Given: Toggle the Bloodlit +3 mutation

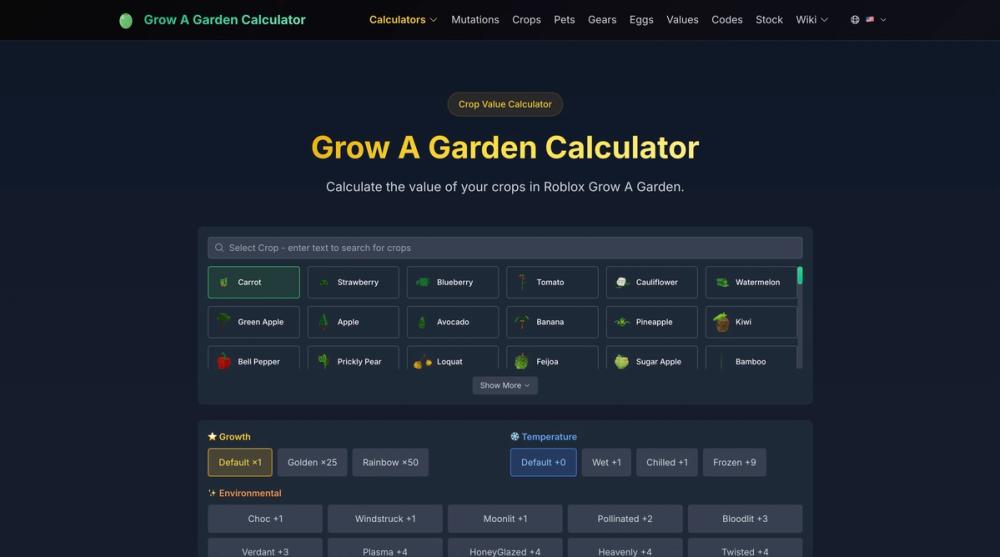Looking at the screenshot, I should tap(745, 519).
